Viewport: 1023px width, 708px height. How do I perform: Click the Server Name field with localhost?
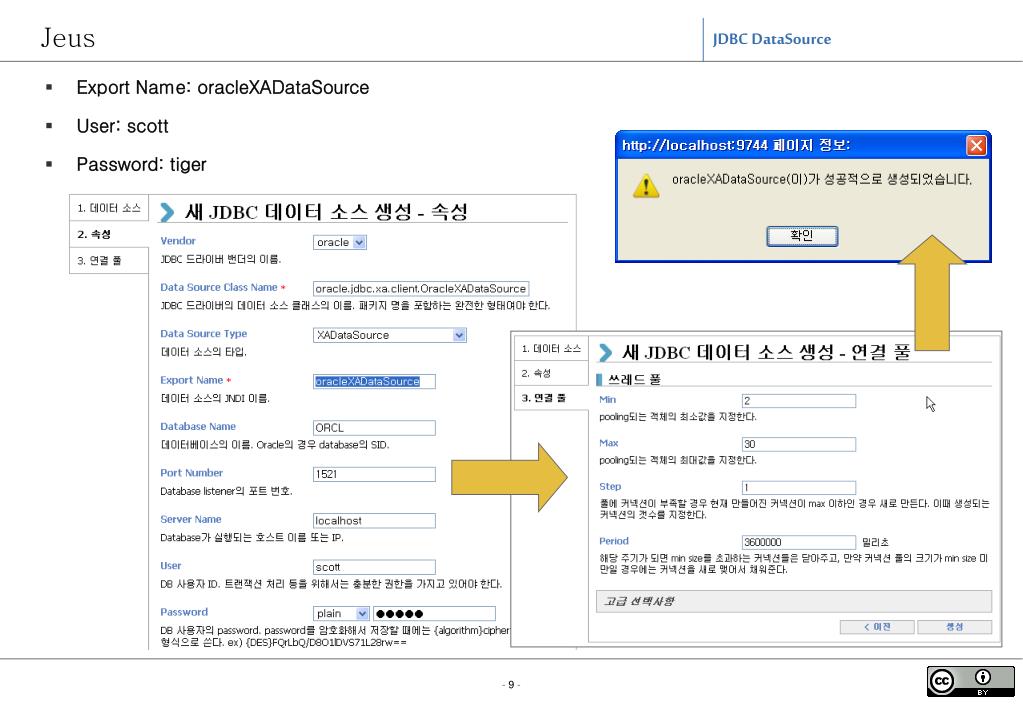[374, 520]
